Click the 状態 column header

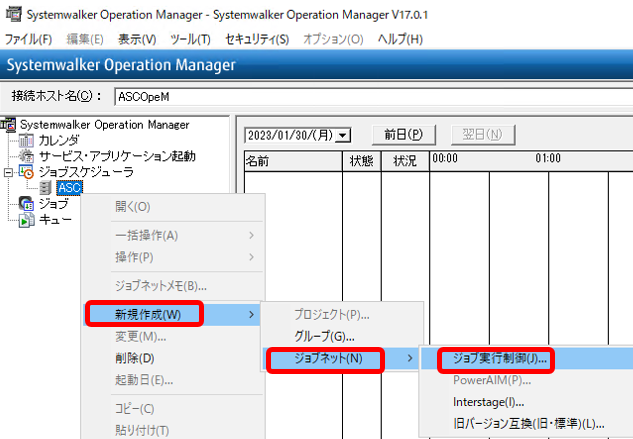(x=362, y=161)
